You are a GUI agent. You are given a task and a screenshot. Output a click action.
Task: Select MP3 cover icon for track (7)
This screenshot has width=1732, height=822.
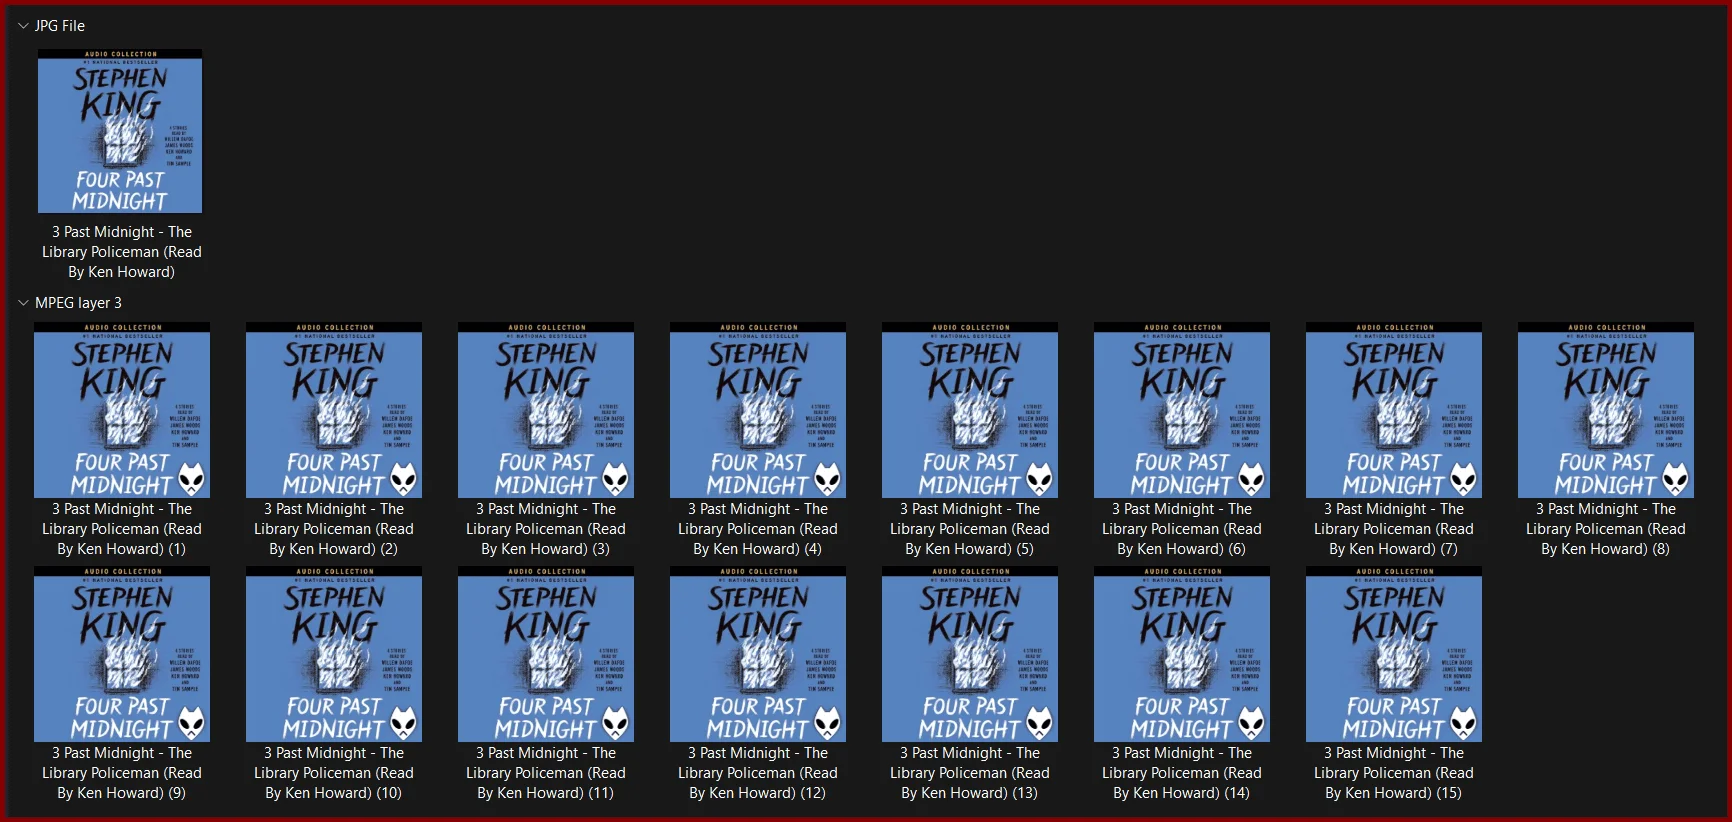click(x=1394, y=410)
